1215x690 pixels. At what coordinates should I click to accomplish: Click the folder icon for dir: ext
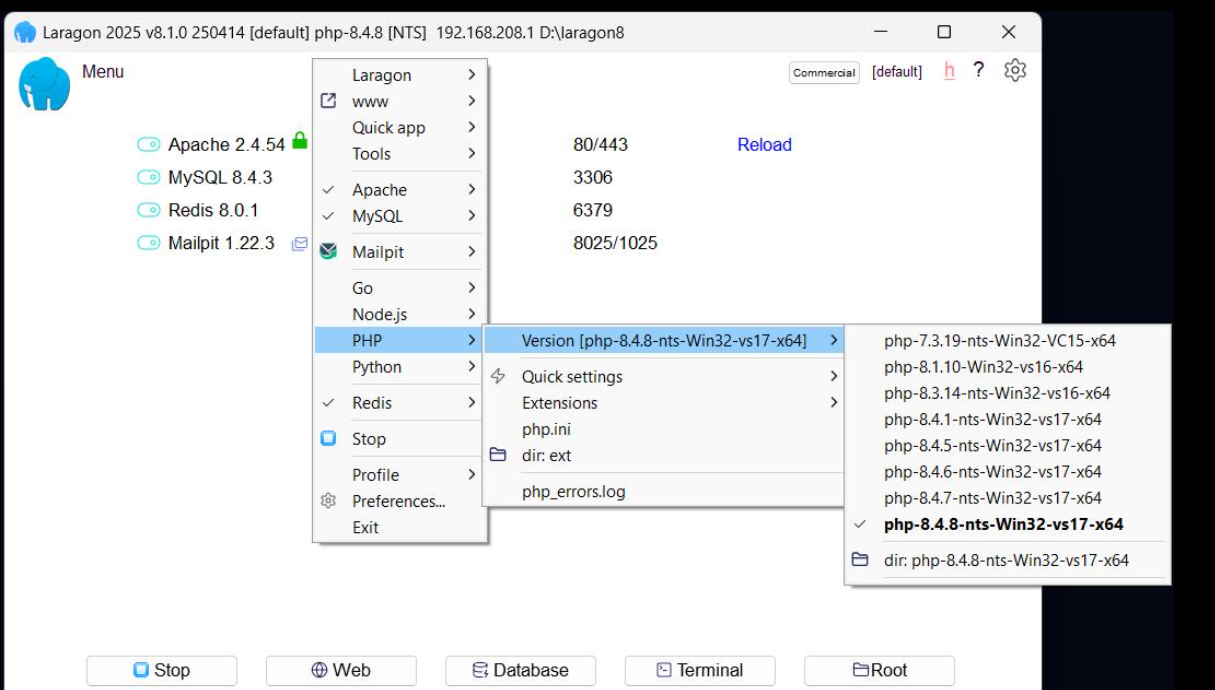click(498, 455)
